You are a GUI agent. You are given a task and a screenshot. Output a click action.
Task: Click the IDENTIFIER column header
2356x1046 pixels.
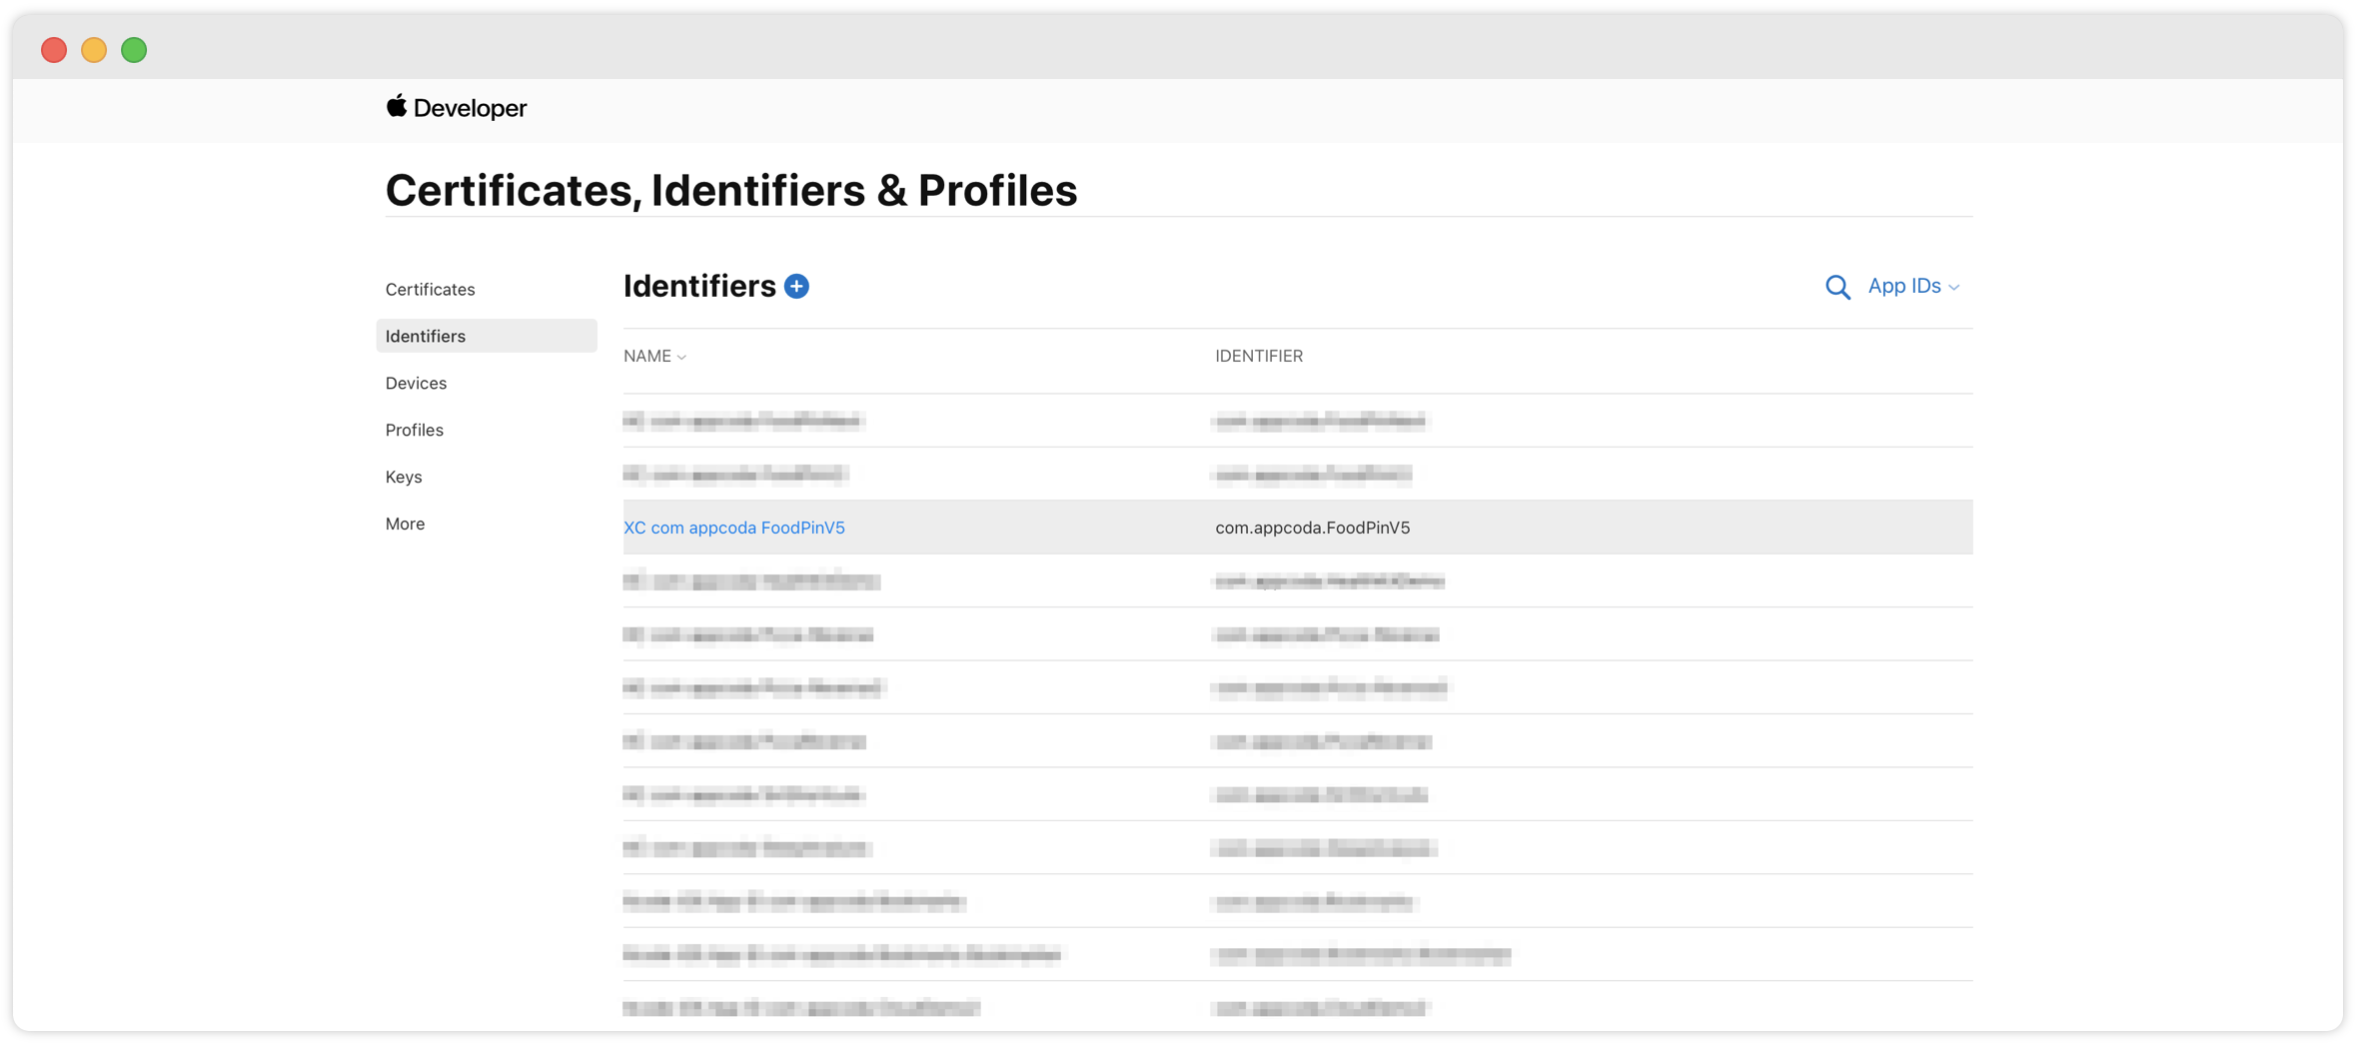point(1259,356)
